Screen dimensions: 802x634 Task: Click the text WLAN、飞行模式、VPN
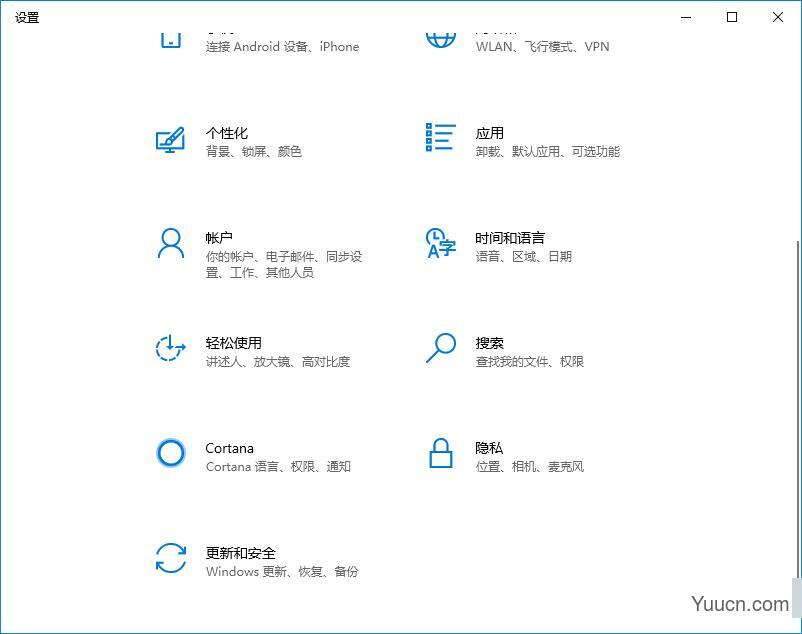[543, 47]
